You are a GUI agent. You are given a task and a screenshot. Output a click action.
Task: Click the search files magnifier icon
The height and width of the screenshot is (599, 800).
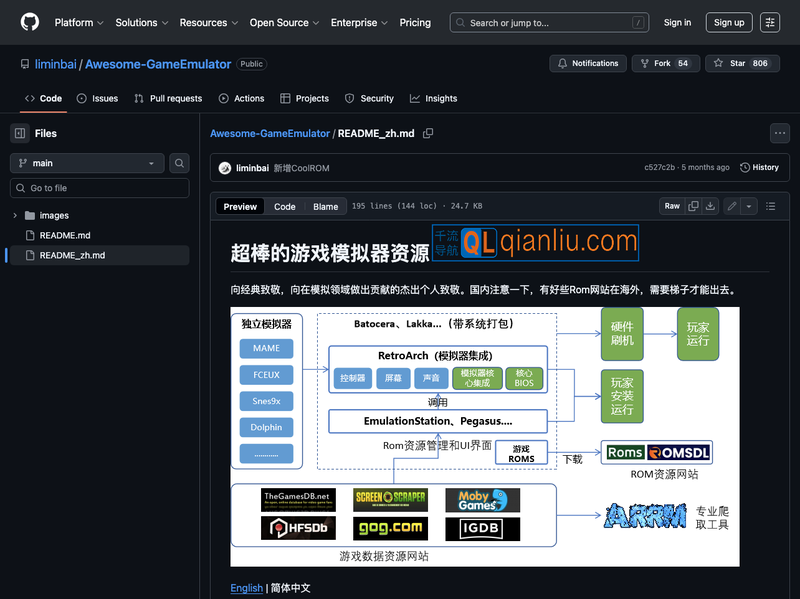point(179,163)
